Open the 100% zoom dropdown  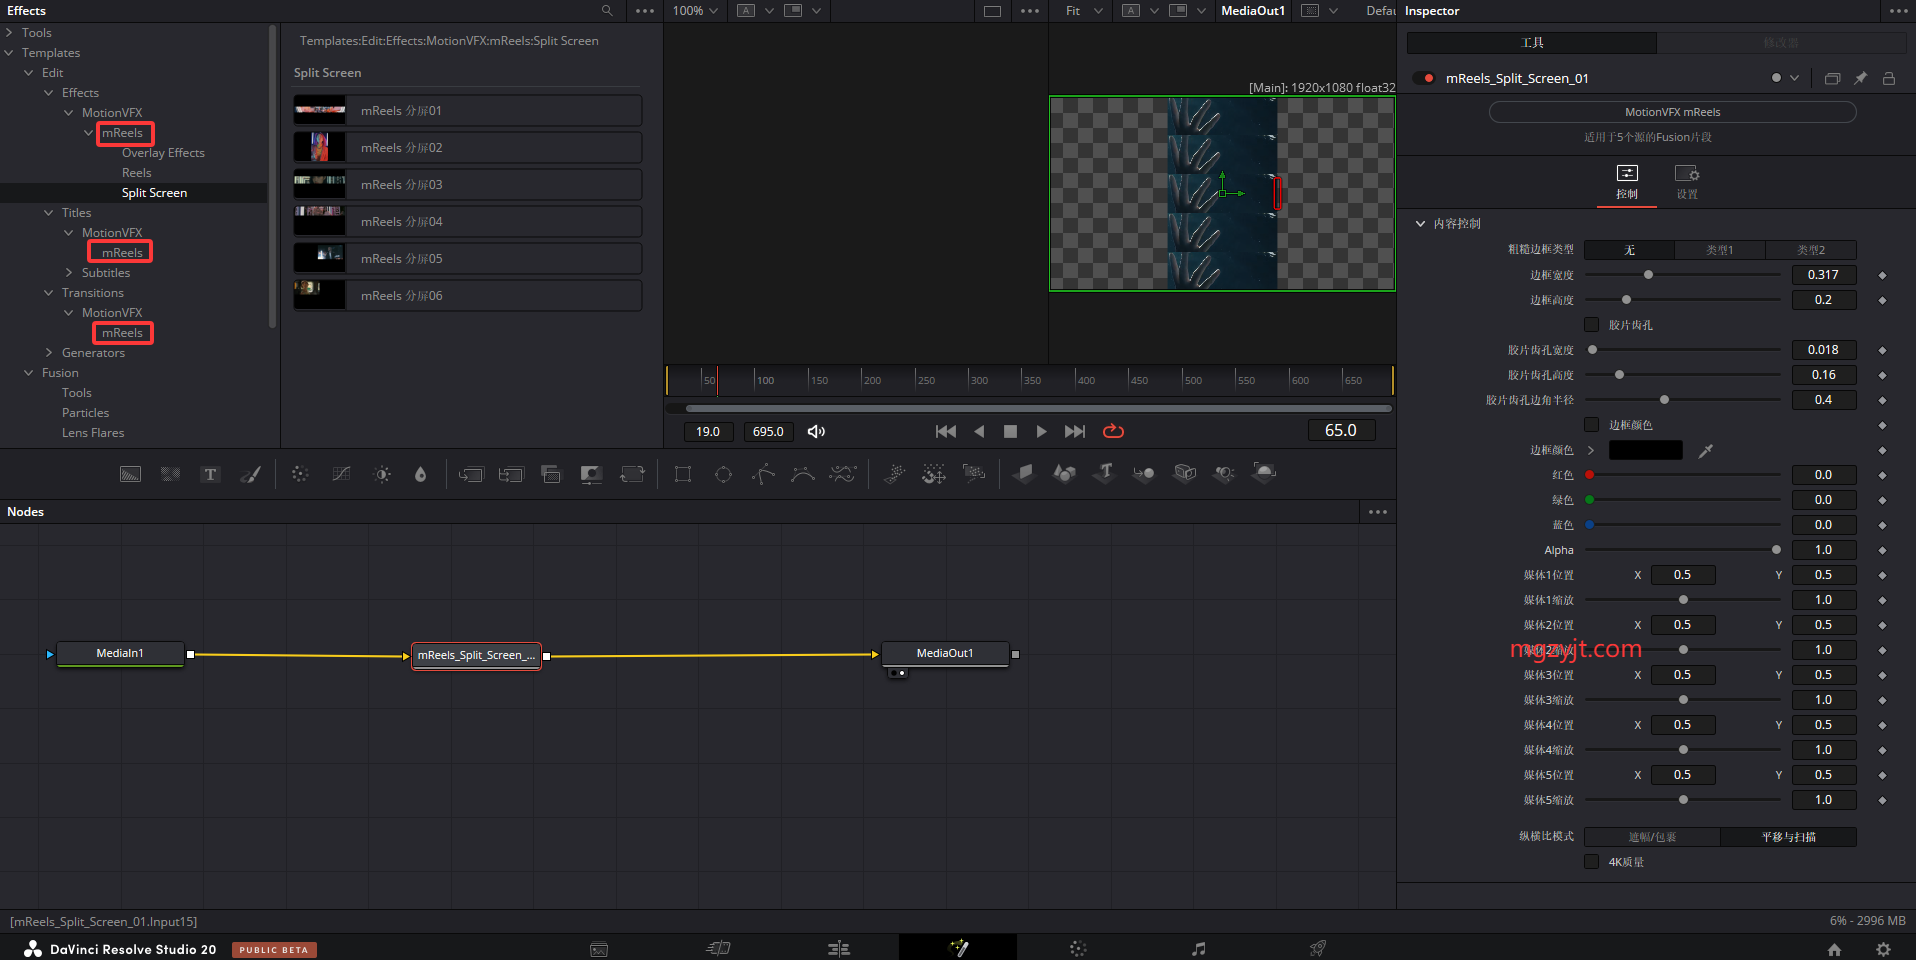tap(695, 11)
